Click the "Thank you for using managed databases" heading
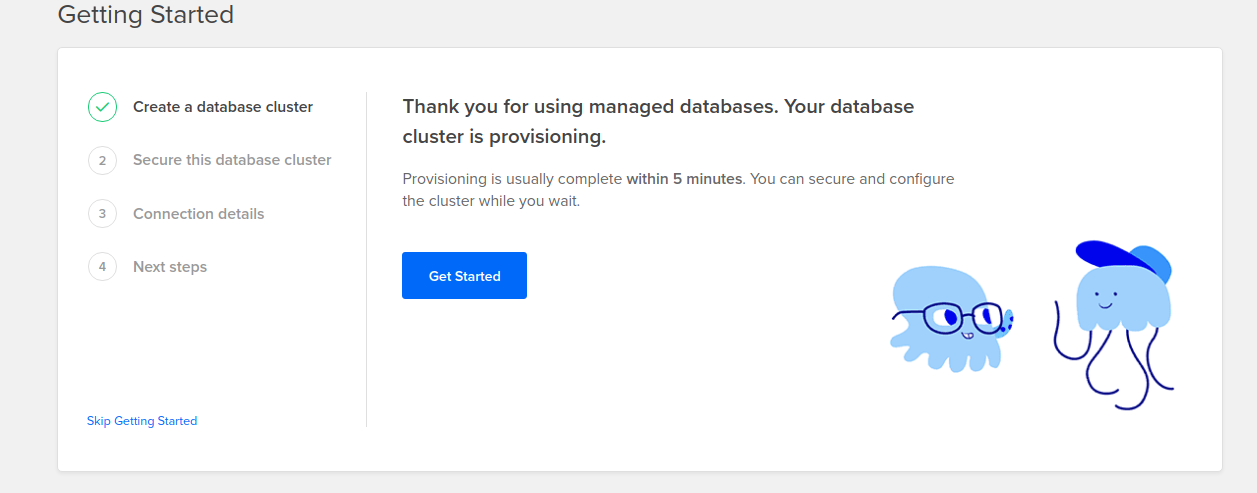The height and width of the screenshot is (493, 1257). (x=657, y=106)
